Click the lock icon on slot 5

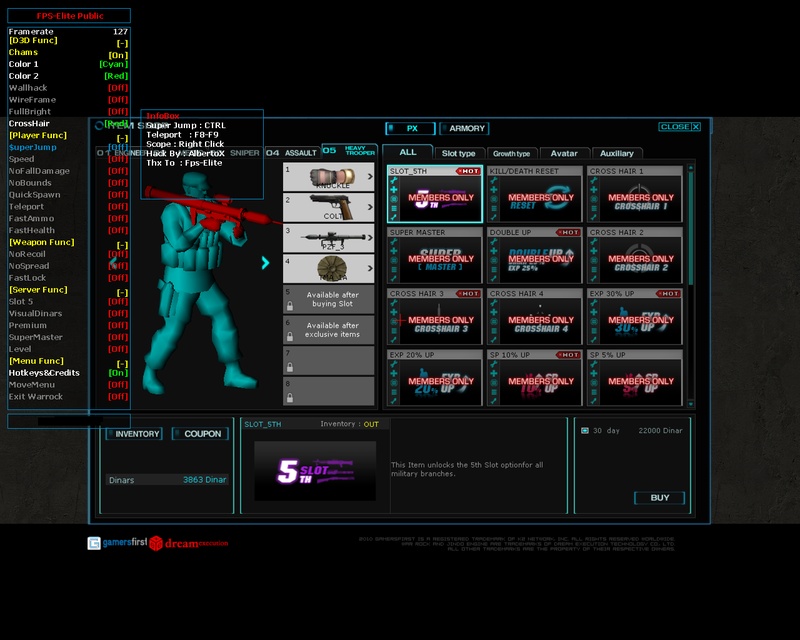click(290, 306)
